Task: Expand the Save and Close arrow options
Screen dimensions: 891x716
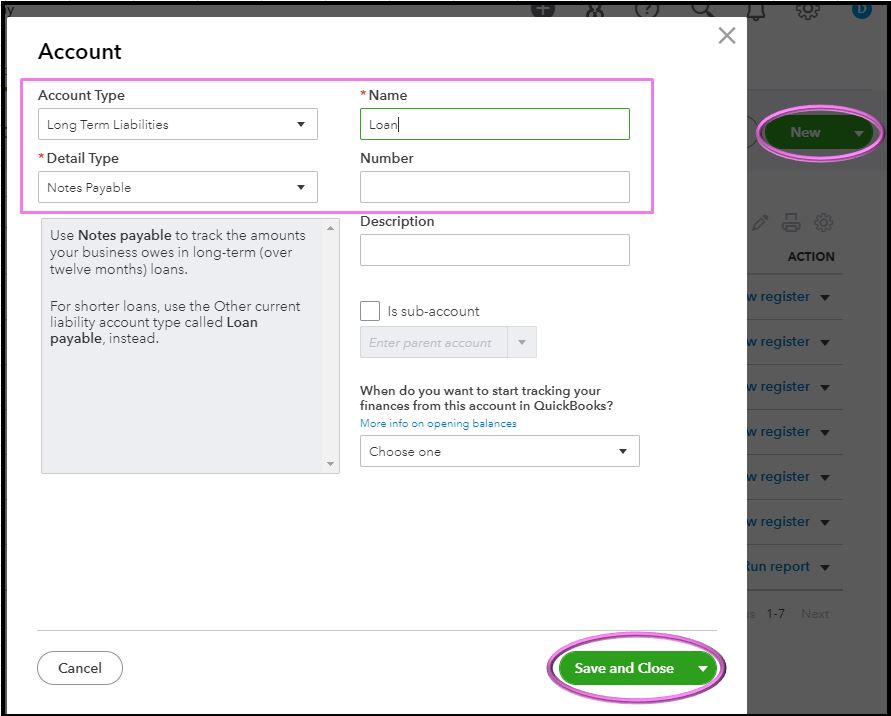Action: pos(703,669)
